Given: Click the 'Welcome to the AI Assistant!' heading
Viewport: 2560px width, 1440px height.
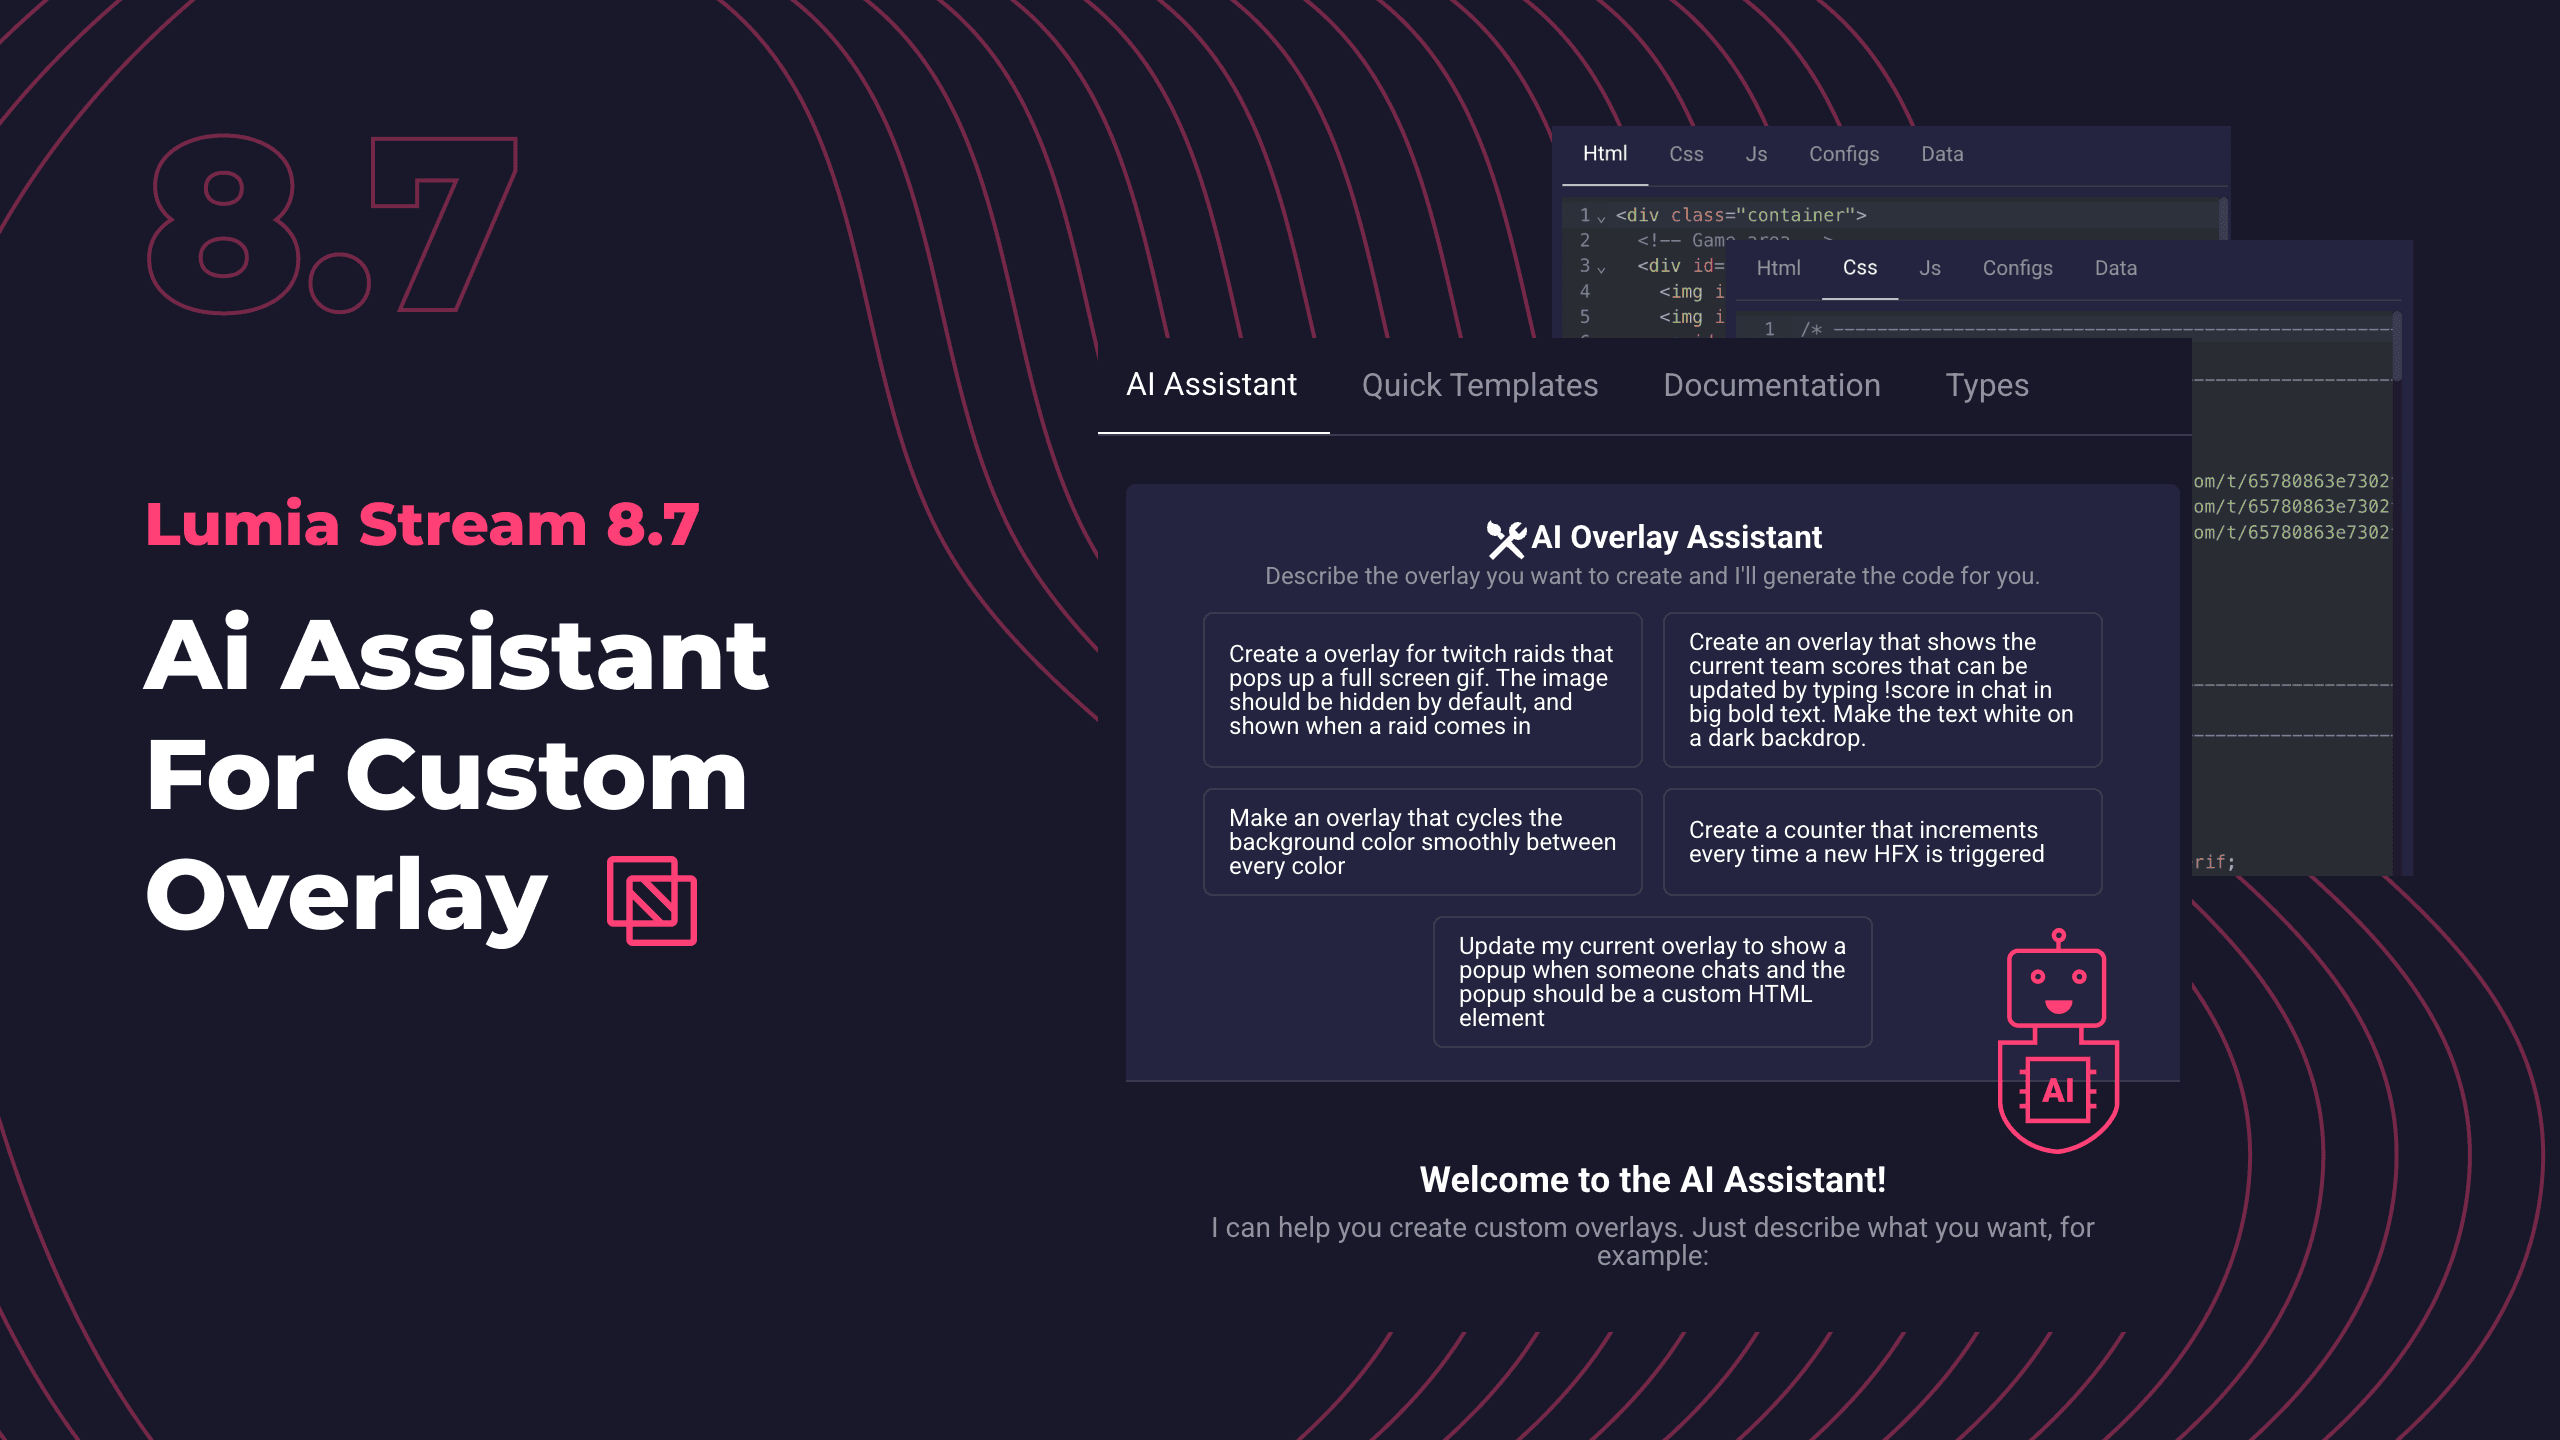Looking at the screenshot, I should click(x=1652, y=1180).
